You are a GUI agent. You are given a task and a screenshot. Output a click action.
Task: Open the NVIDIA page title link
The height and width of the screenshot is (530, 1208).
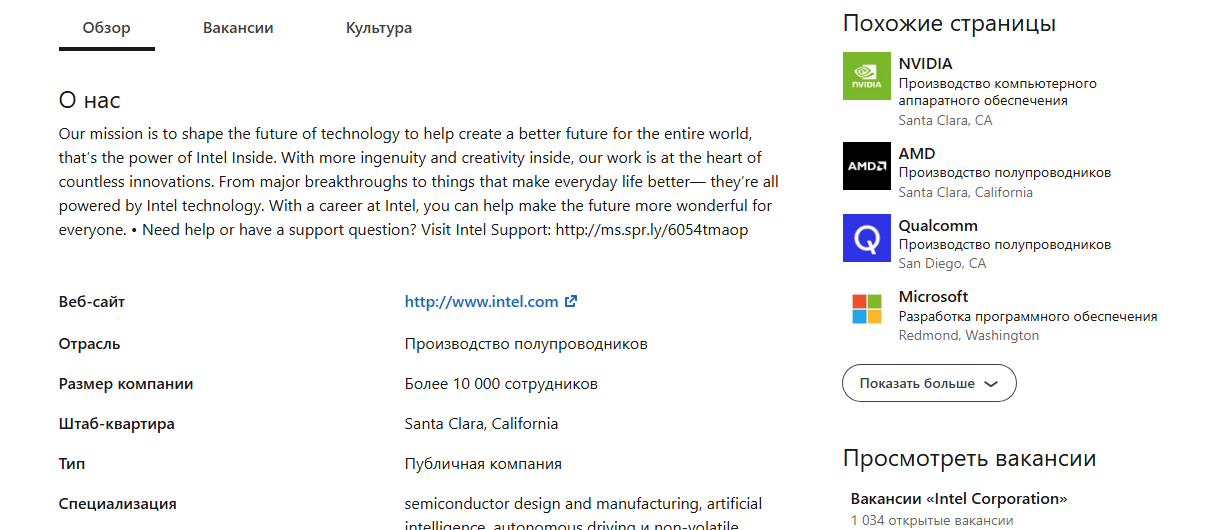(925, 64)
